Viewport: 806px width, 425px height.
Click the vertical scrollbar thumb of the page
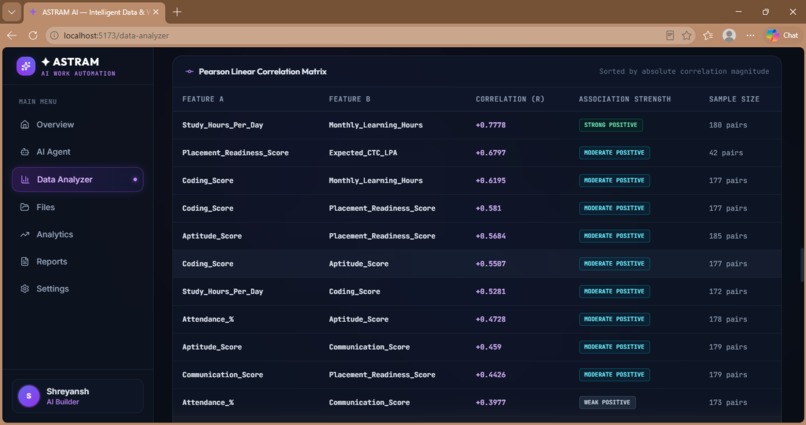(x=802, y=264)
